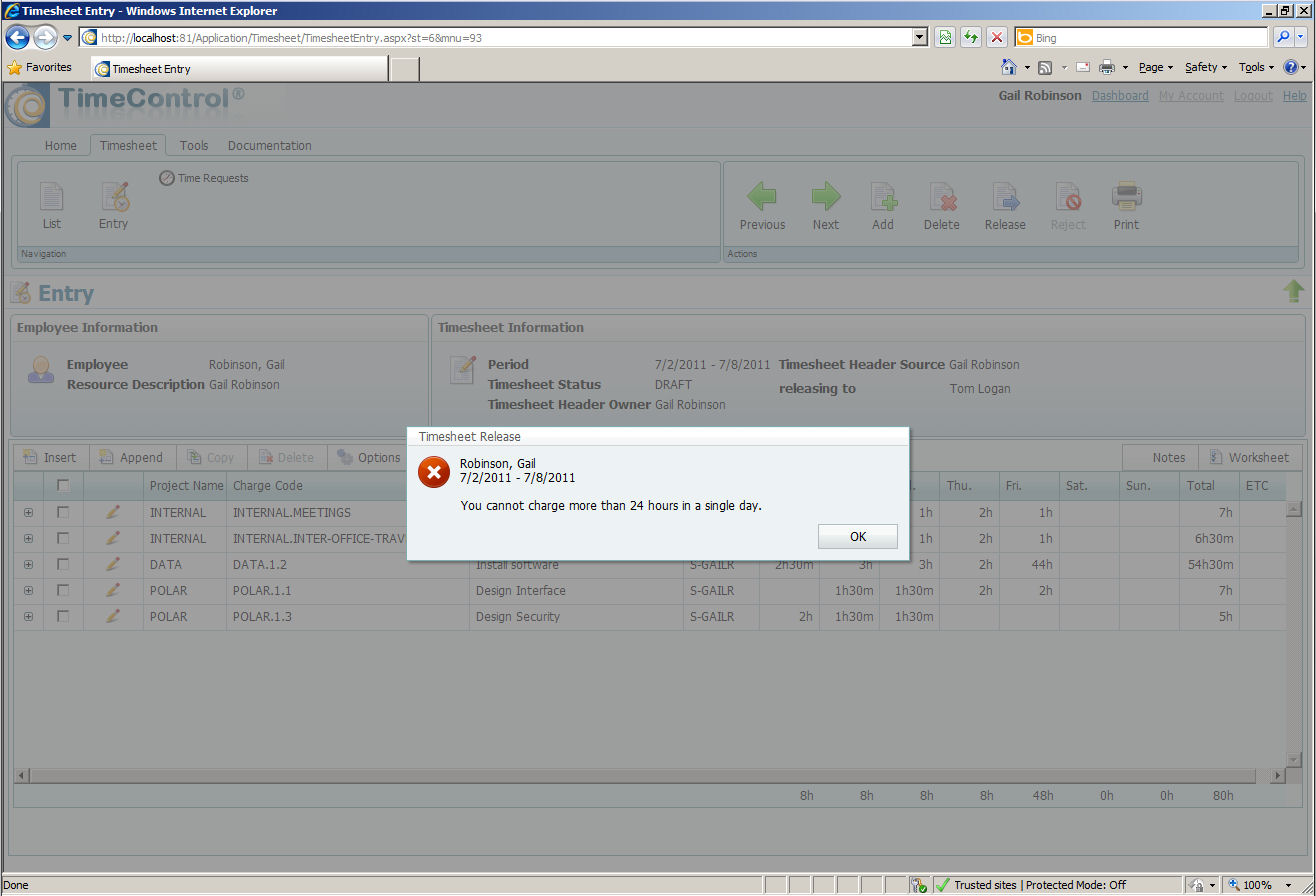Click the green up arrow beside Entry
This screenshot has height=896, width=1316.
click(x=1294, y=292)
